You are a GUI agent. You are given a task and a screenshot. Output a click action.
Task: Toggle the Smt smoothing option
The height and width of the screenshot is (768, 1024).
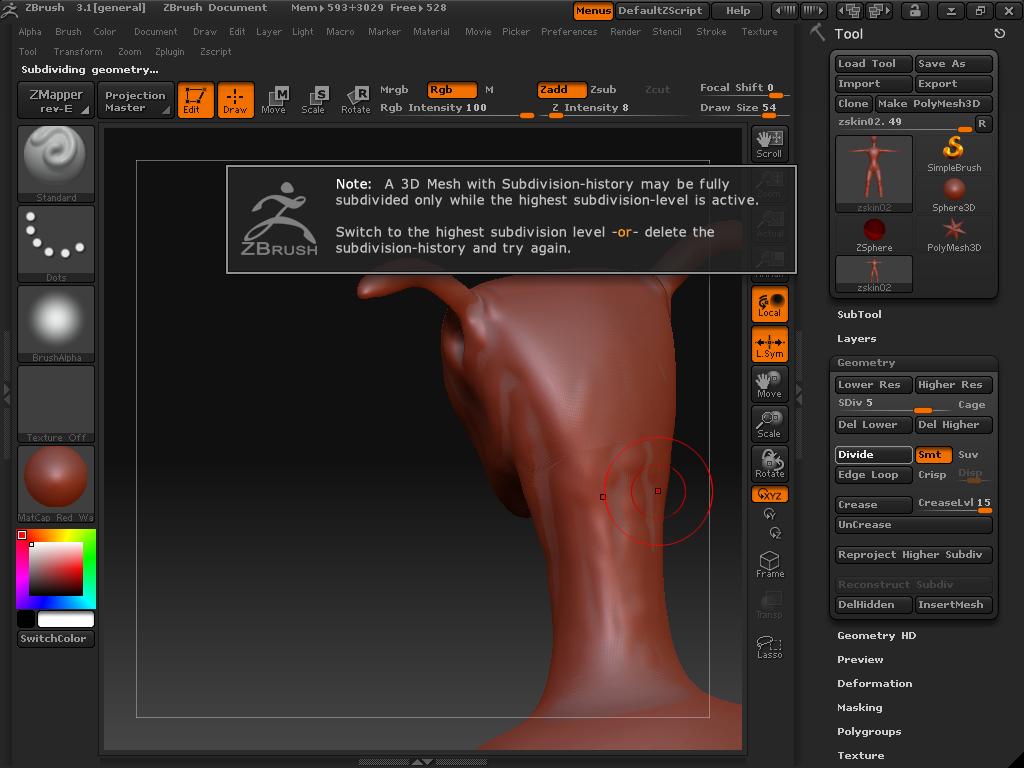pos(933,455)
